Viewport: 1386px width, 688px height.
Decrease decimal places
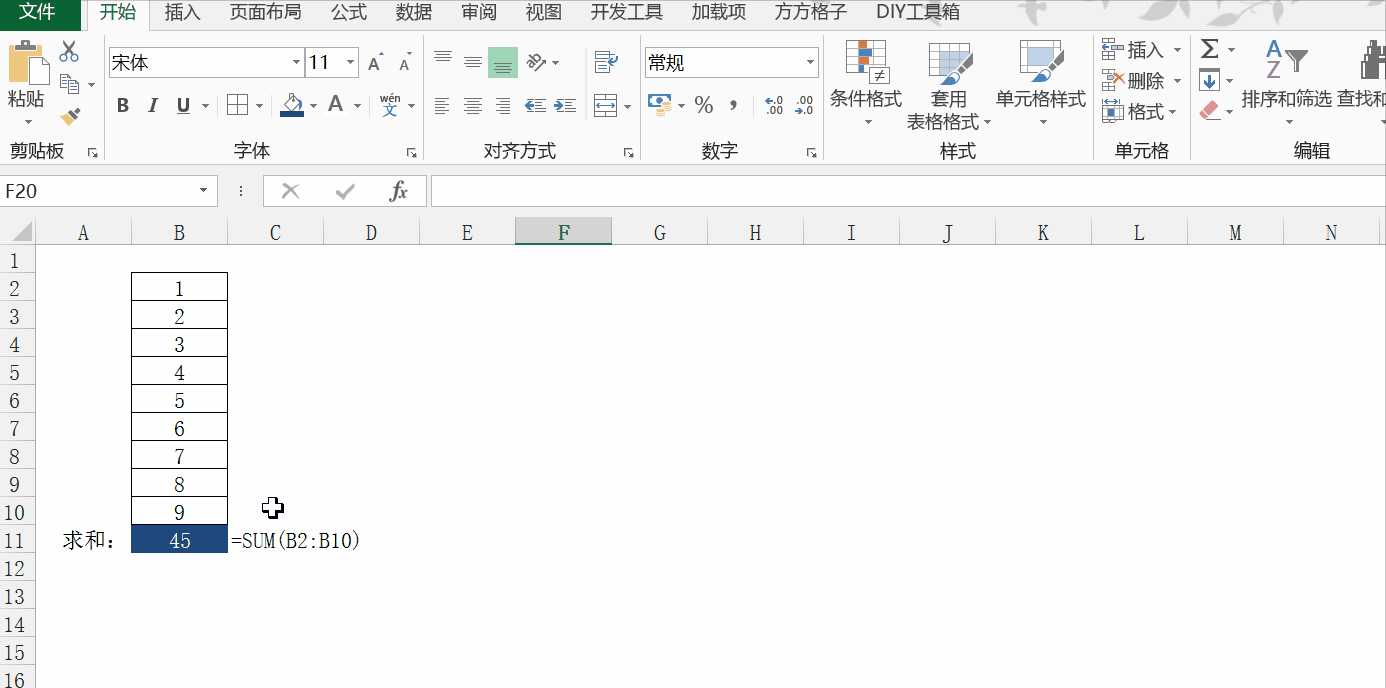pyautogui.click(x=803, y=105)
